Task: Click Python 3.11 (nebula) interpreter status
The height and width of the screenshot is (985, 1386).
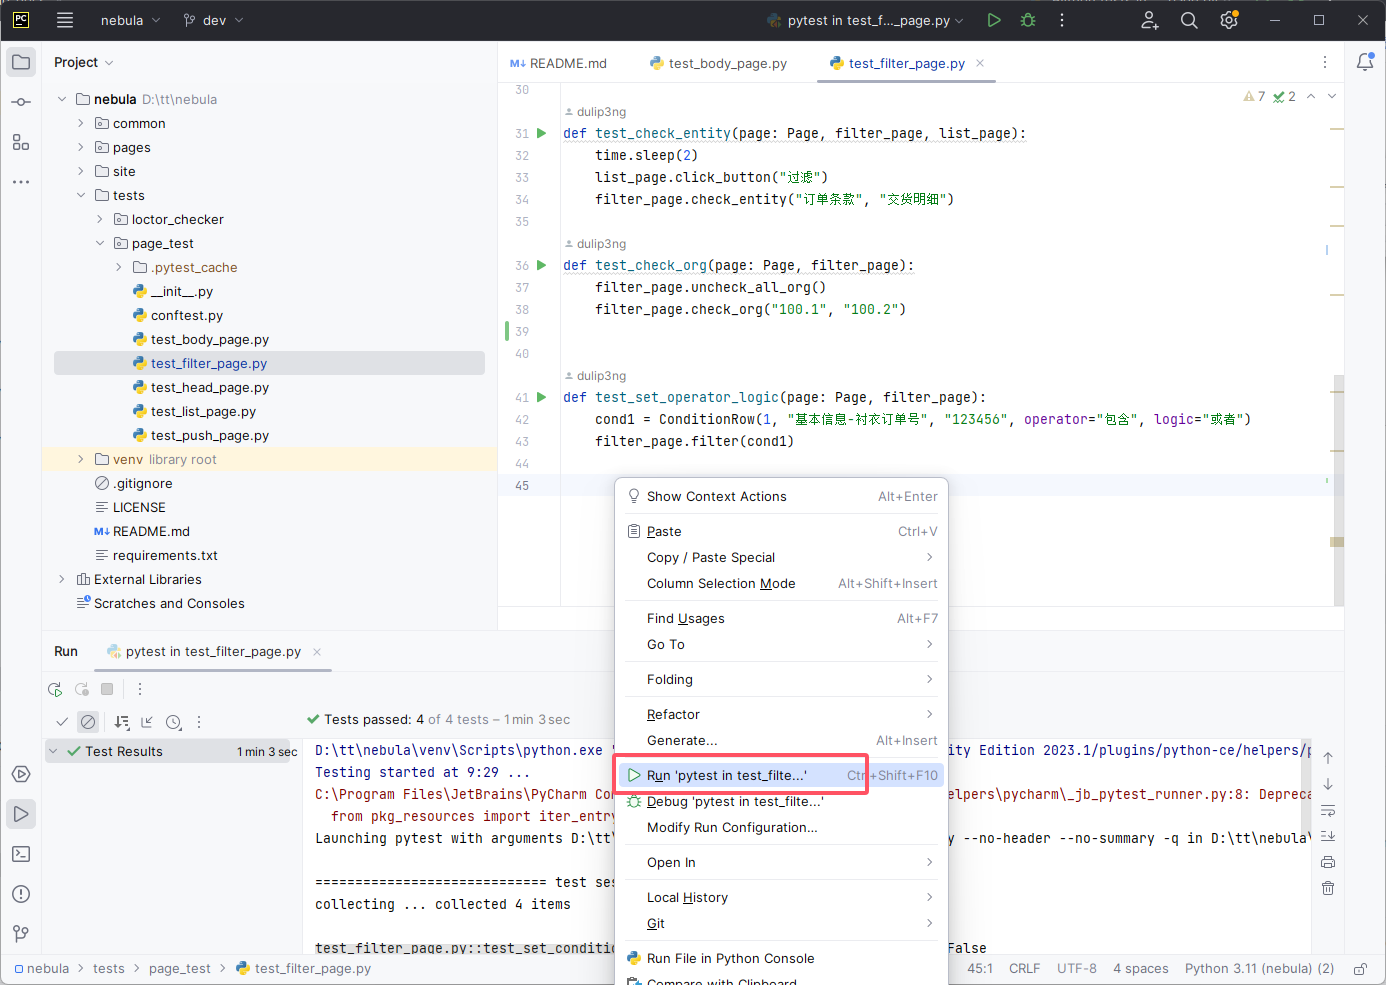Action: 1259,968
